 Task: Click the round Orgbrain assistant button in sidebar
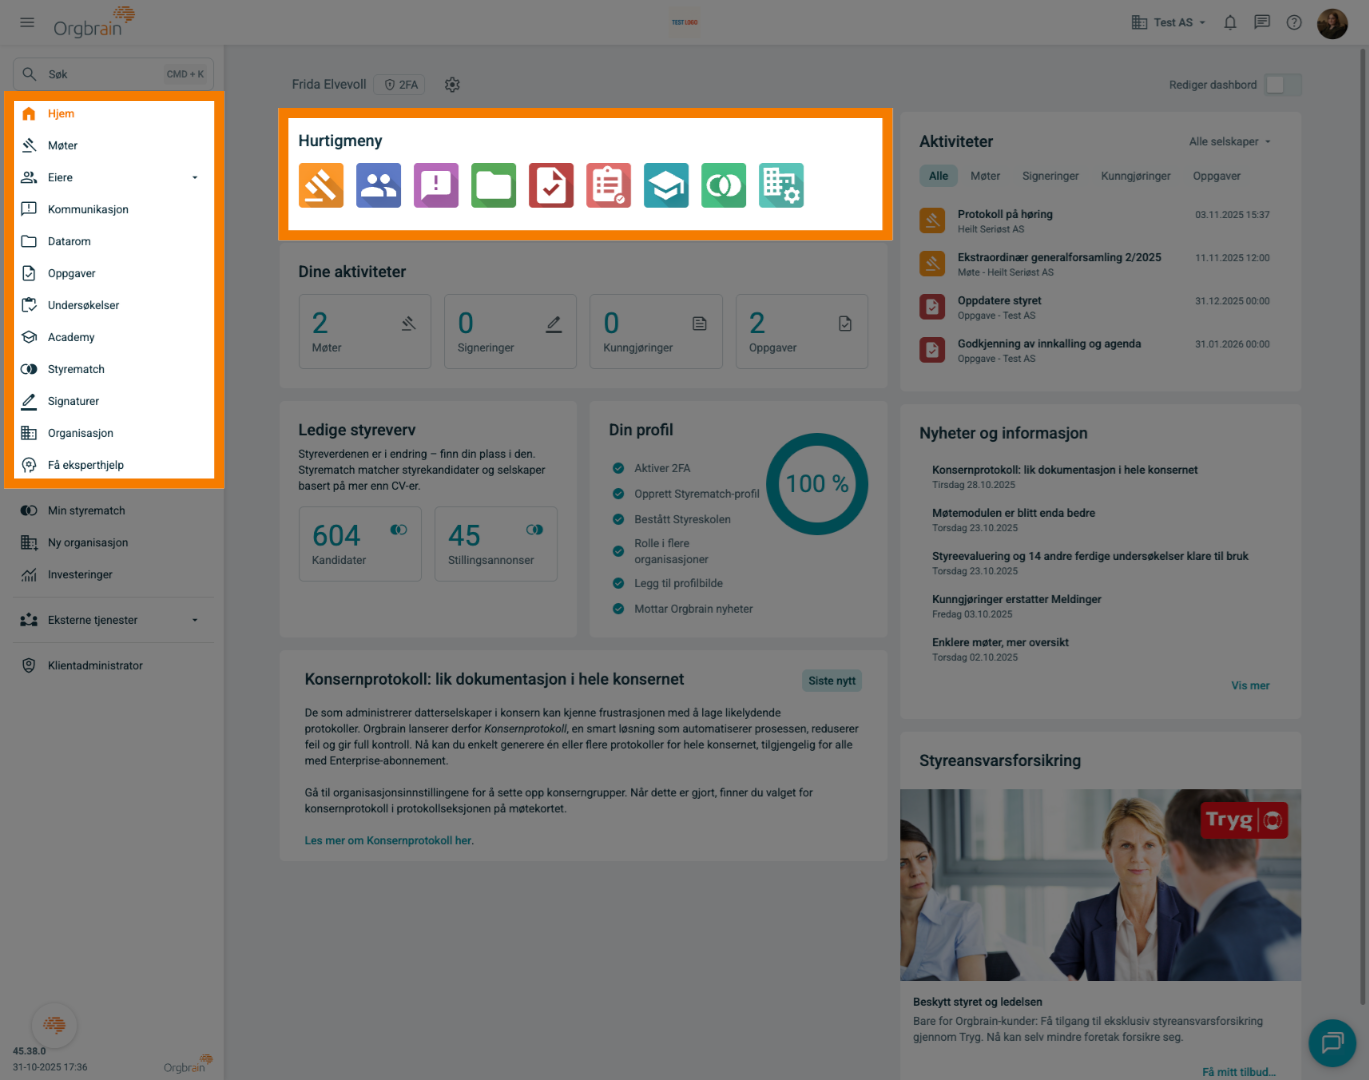click(x=55, y=1025)
